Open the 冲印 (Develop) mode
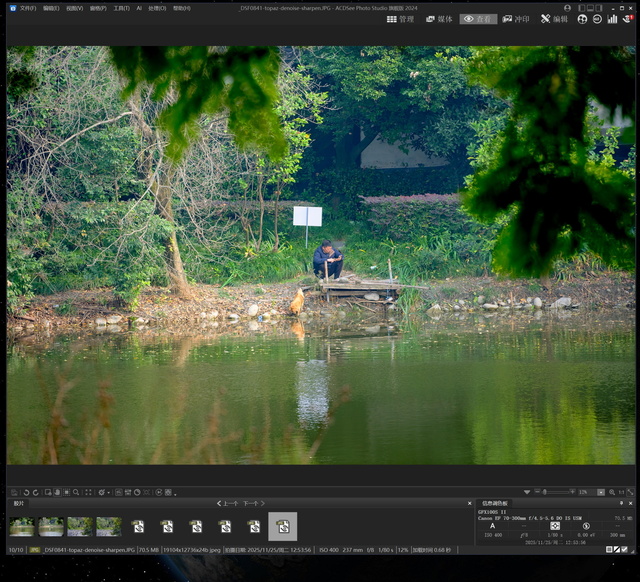The height and width of the screenshot is (582, 640). [516, 19]
